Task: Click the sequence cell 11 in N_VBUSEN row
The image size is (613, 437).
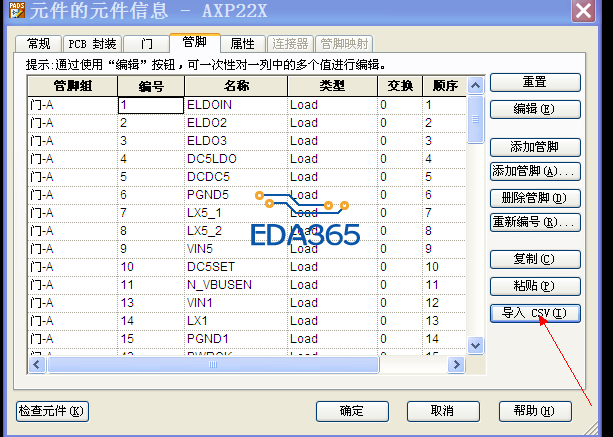Action: 445,285
